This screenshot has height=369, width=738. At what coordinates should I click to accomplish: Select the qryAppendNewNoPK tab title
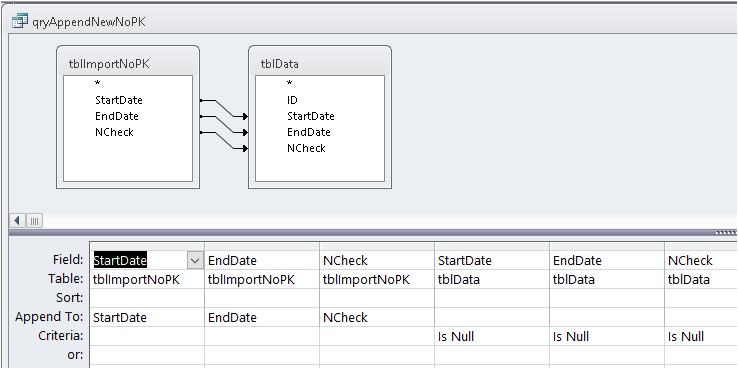[89, 22]
